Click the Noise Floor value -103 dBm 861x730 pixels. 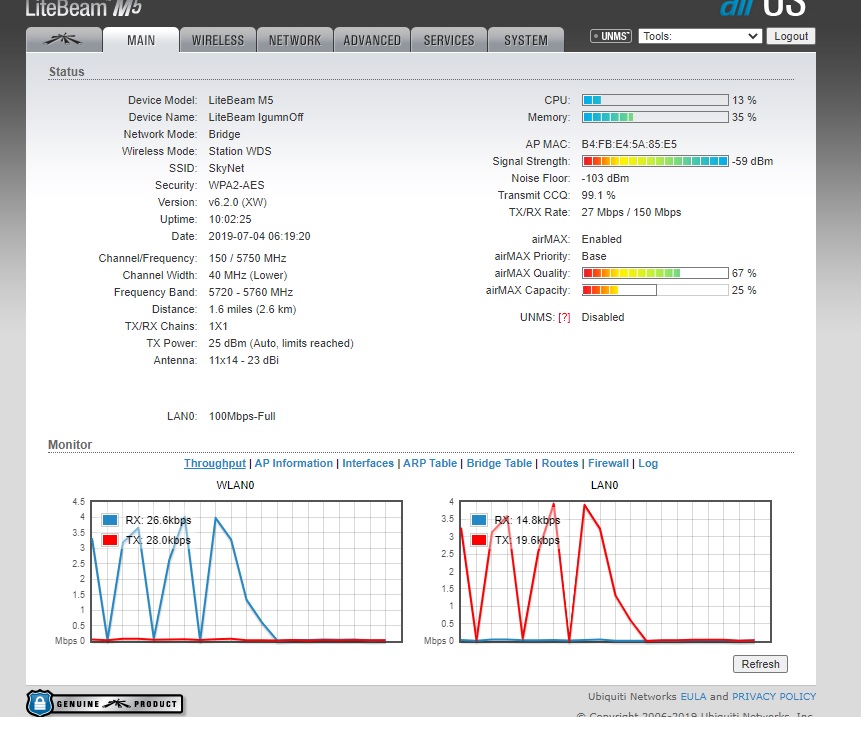[x=606, y=179]
